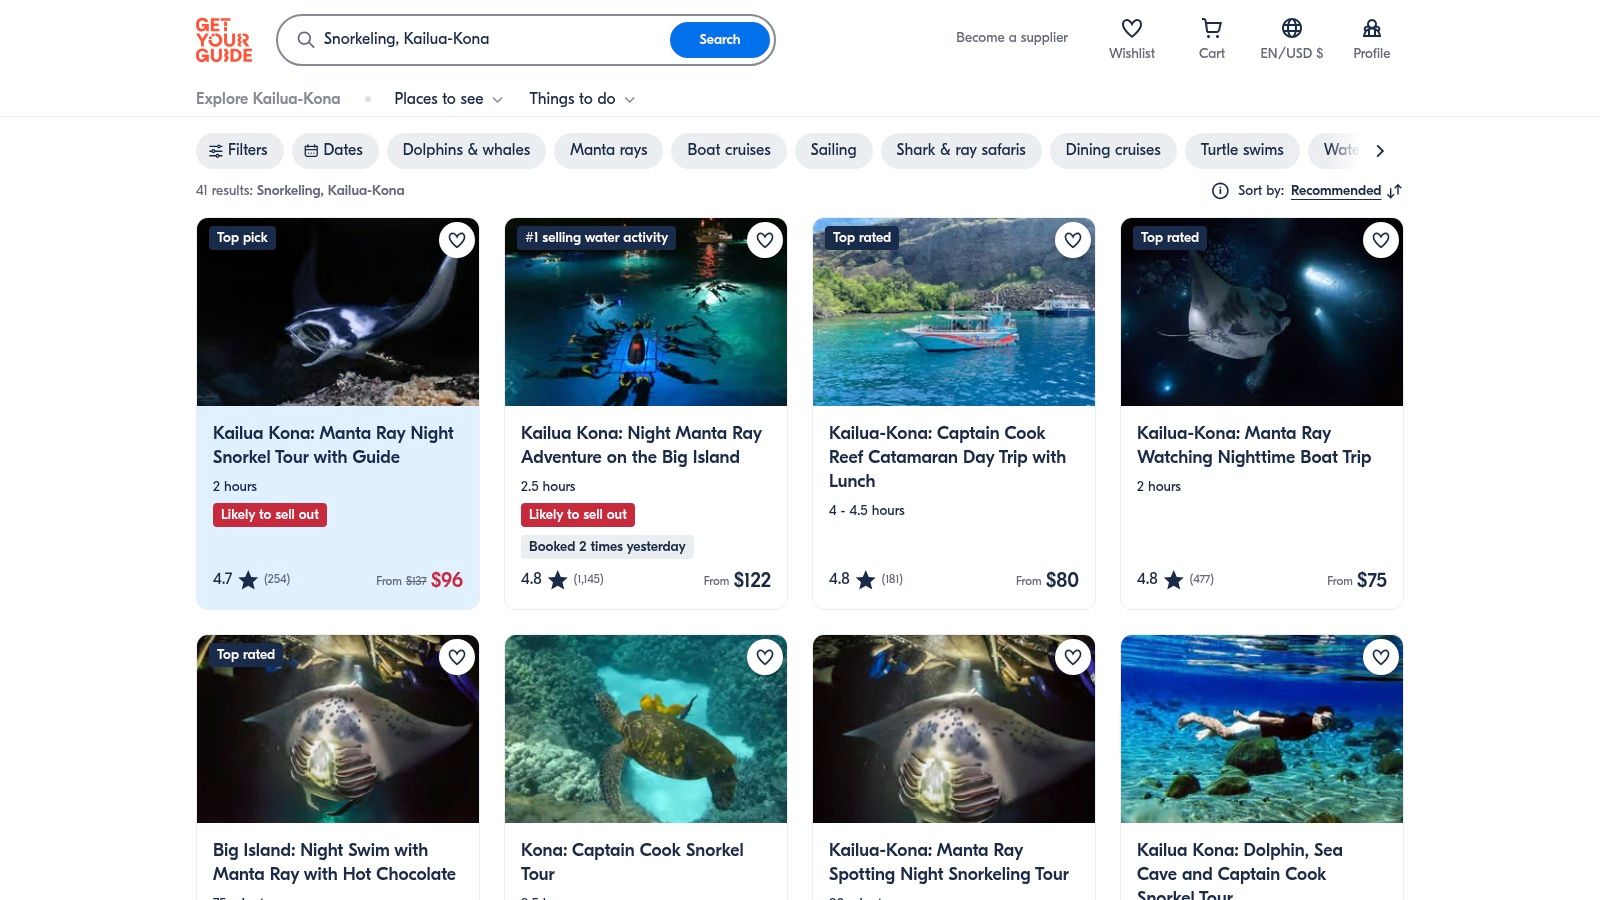Viewport: 1600px width, 900px height.
Task: Favorite the Kona Captain Cook Snorkel Tour
Action: point(765,657)
